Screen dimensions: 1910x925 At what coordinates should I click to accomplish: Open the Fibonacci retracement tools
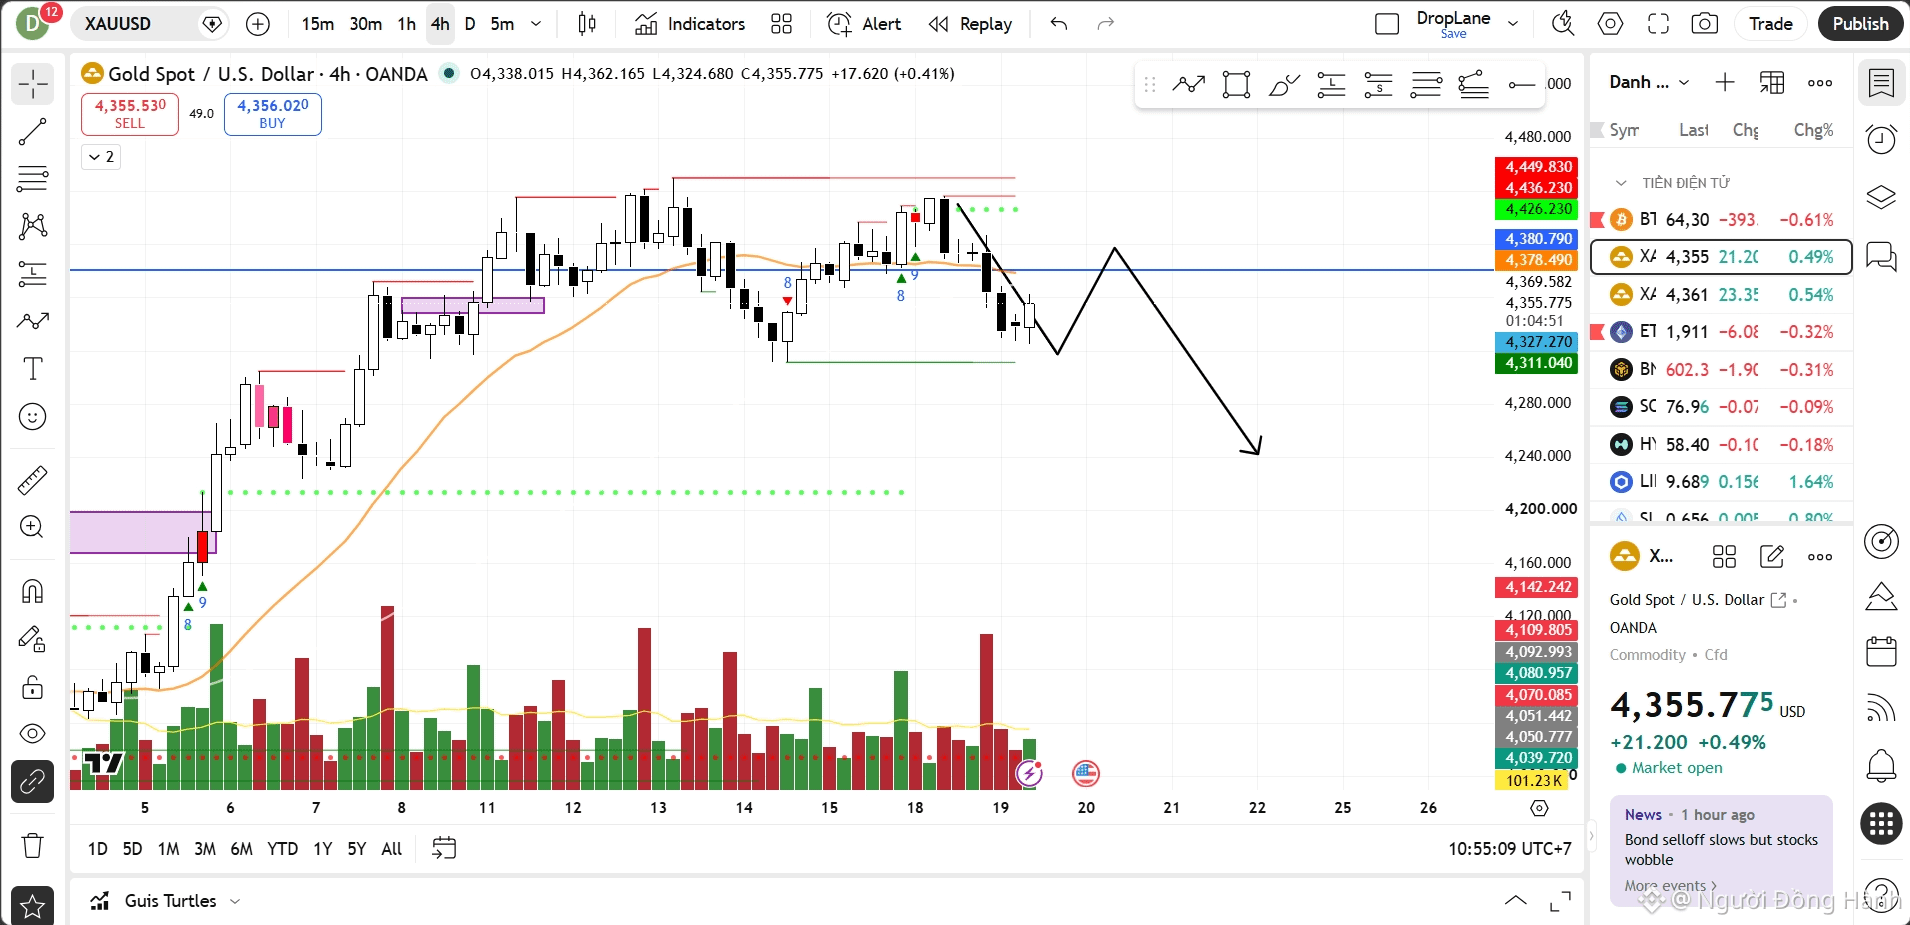[x=33, y=179]
